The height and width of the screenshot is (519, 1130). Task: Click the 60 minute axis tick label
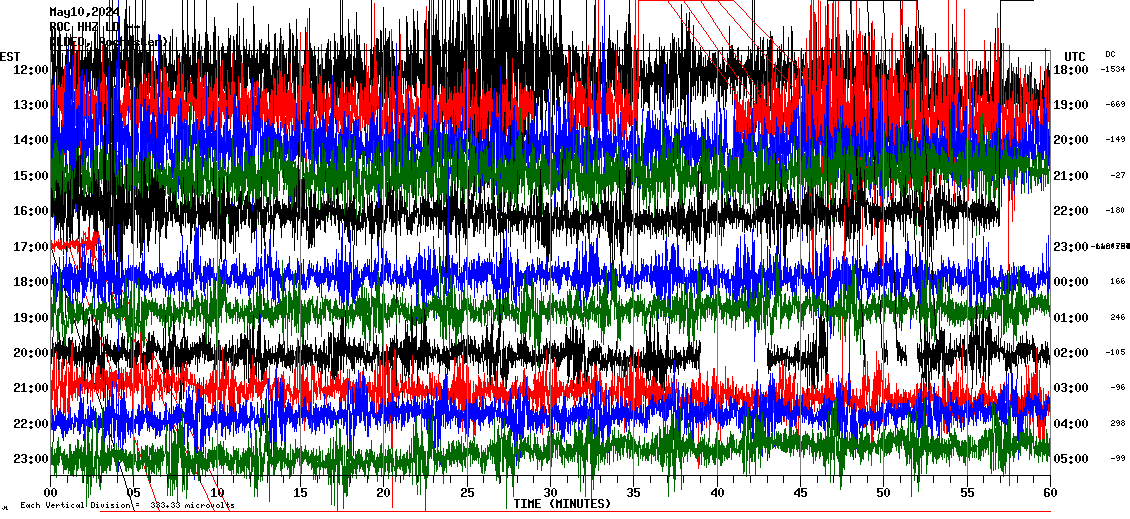pos(1049,492)
